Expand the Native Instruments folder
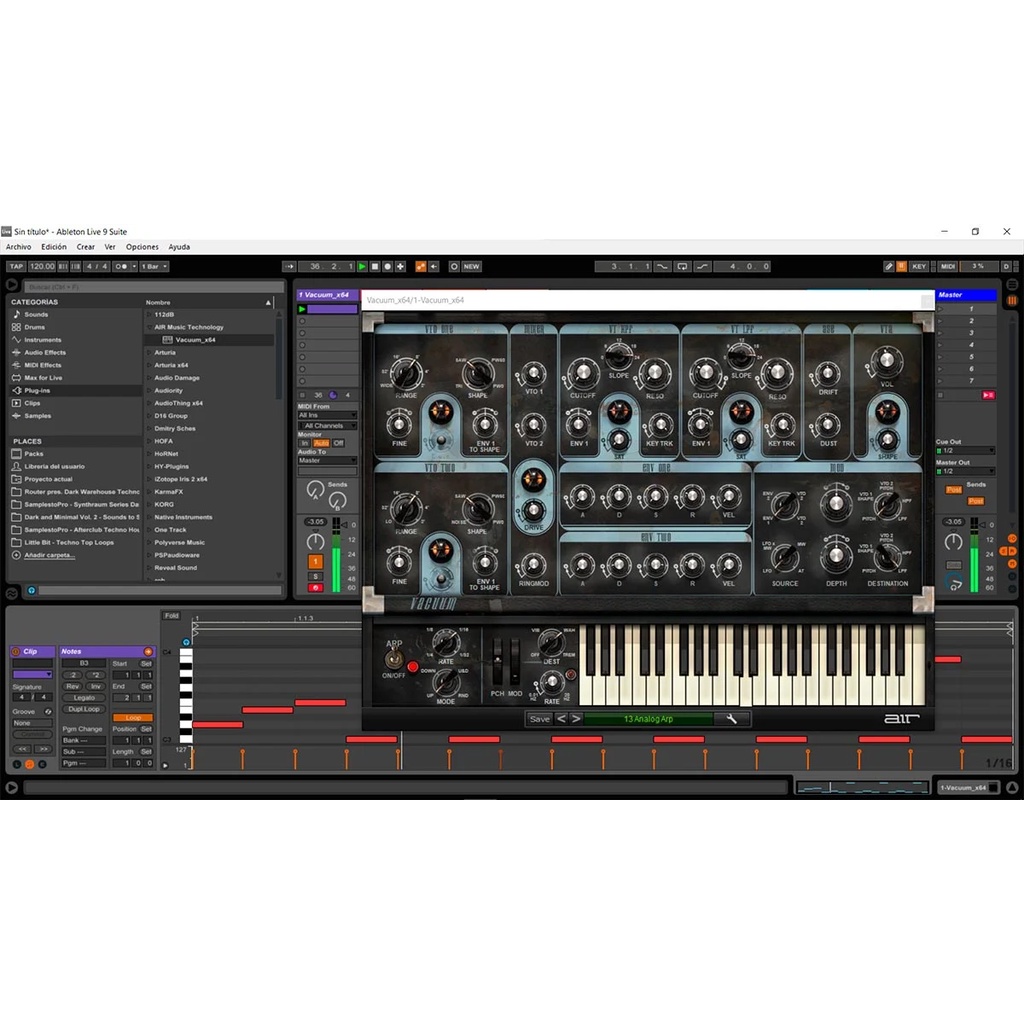 point(149,517)
